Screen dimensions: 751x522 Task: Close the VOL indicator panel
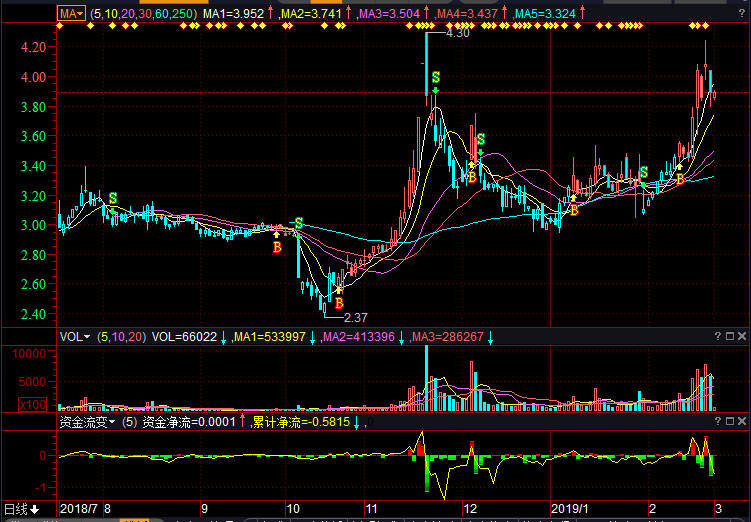tap(741, 336)
